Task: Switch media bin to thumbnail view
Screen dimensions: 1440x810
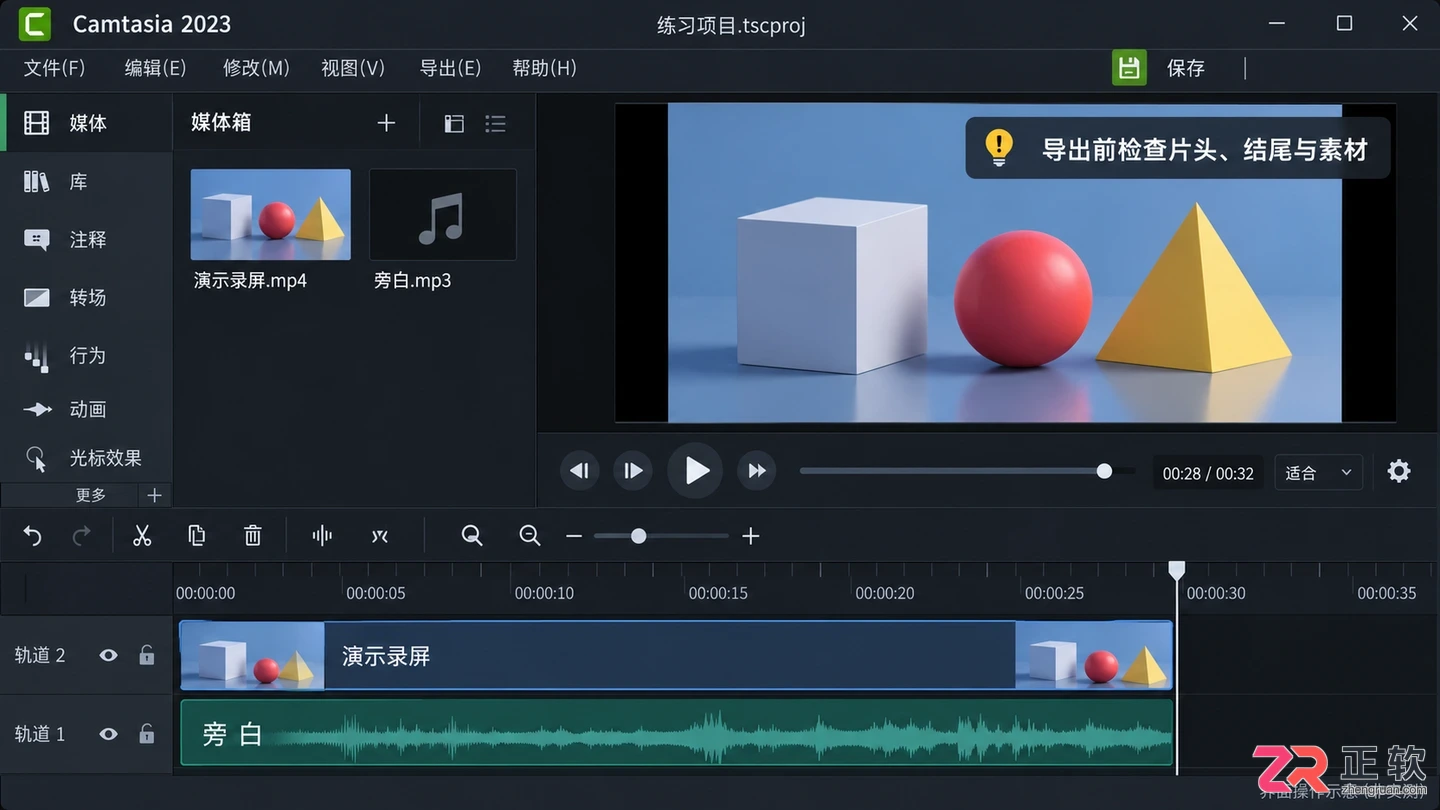Action: point(454,123)
